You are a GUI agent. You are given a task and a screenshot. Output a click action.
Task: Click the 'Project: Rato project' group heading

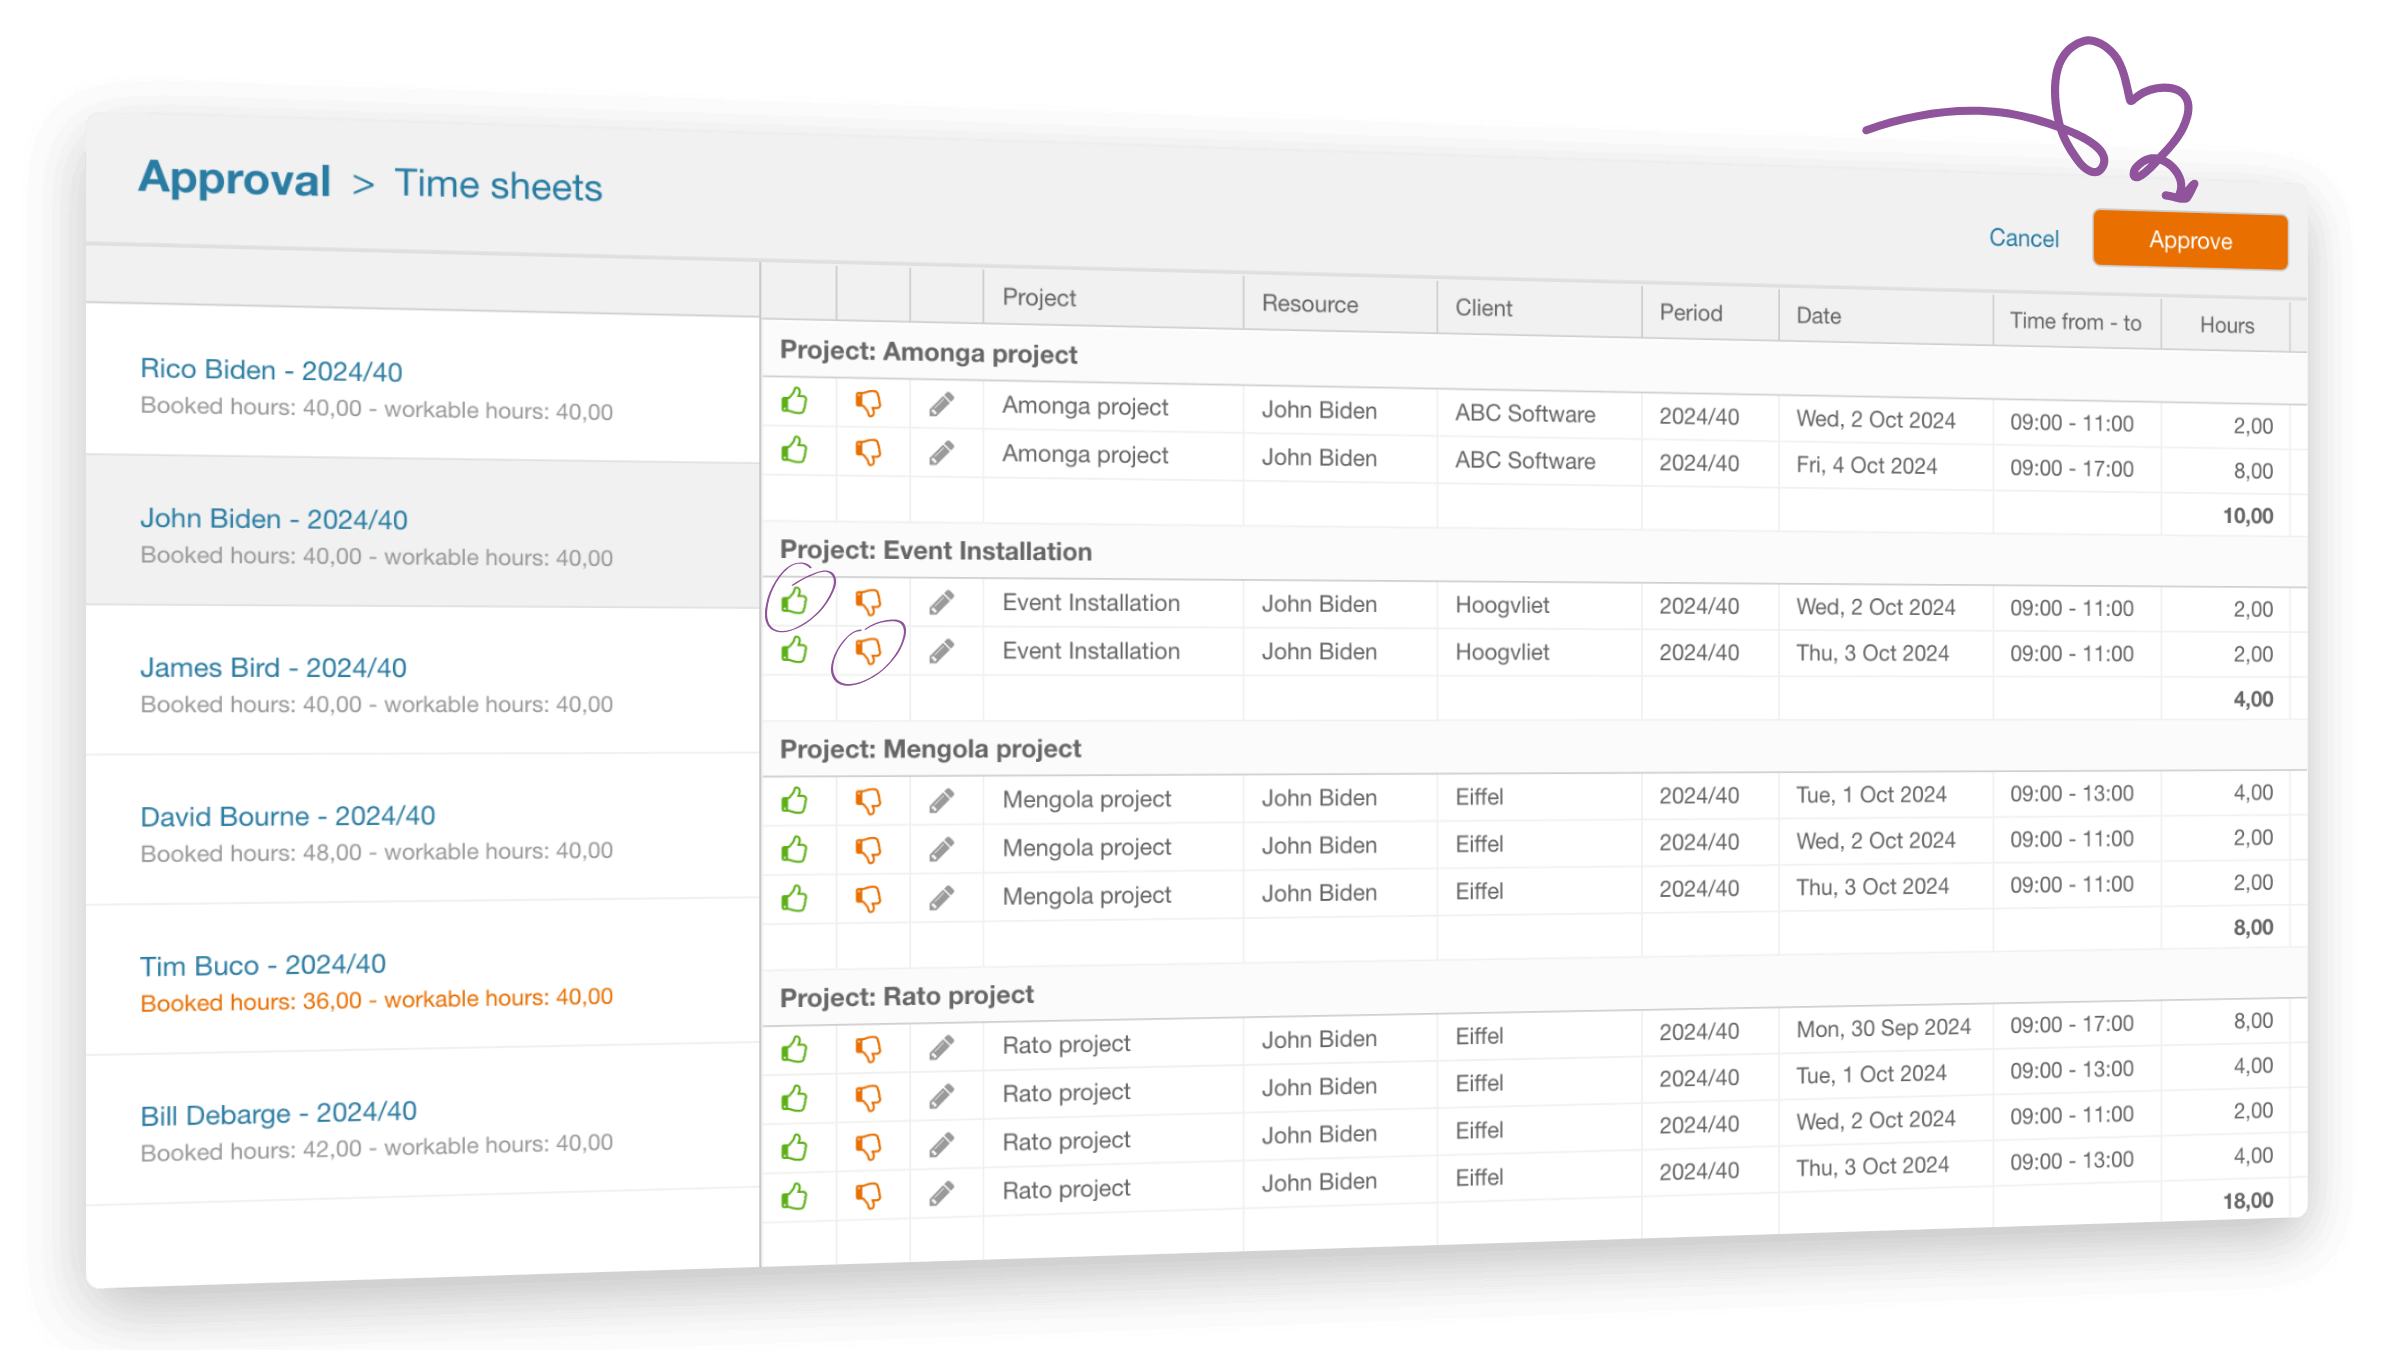[906, 996]
